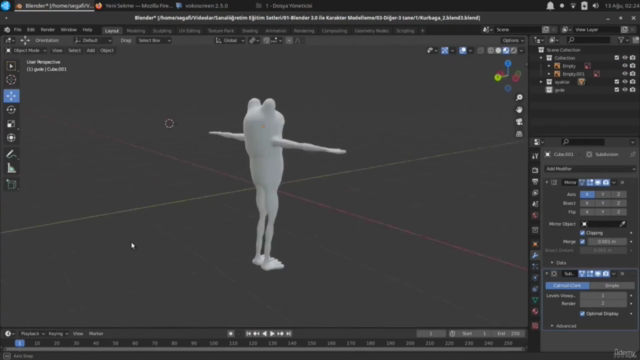Collapse the Mirror modifier panel
Viewport: 640px width, 360px height.
point(547,182)
